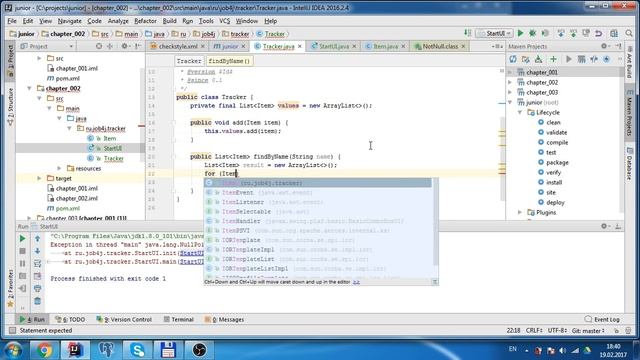The height and width of the screenshot is (360, 640).
Task: Open the Refactor menu
Action: (145, 21)
